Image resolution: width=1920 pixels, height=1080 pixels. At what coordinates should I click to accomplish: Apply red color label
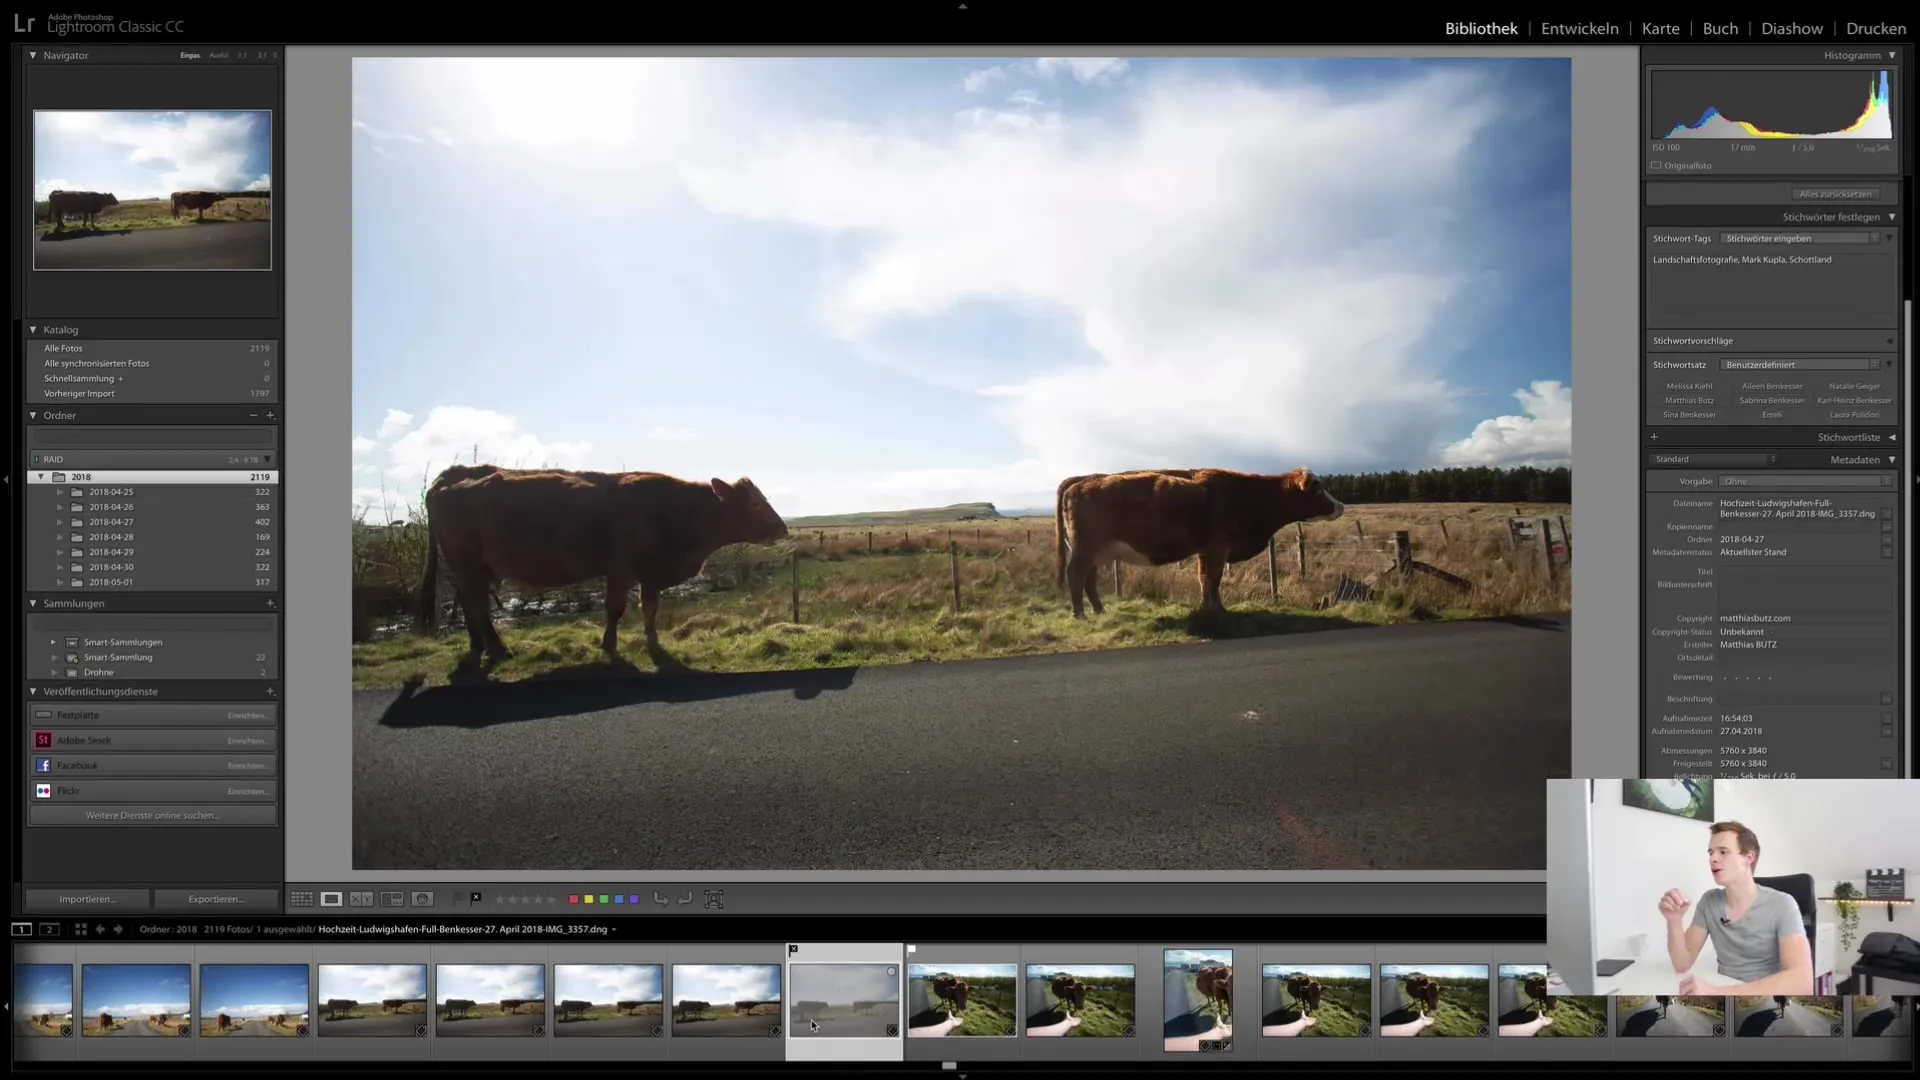(574, 899)
